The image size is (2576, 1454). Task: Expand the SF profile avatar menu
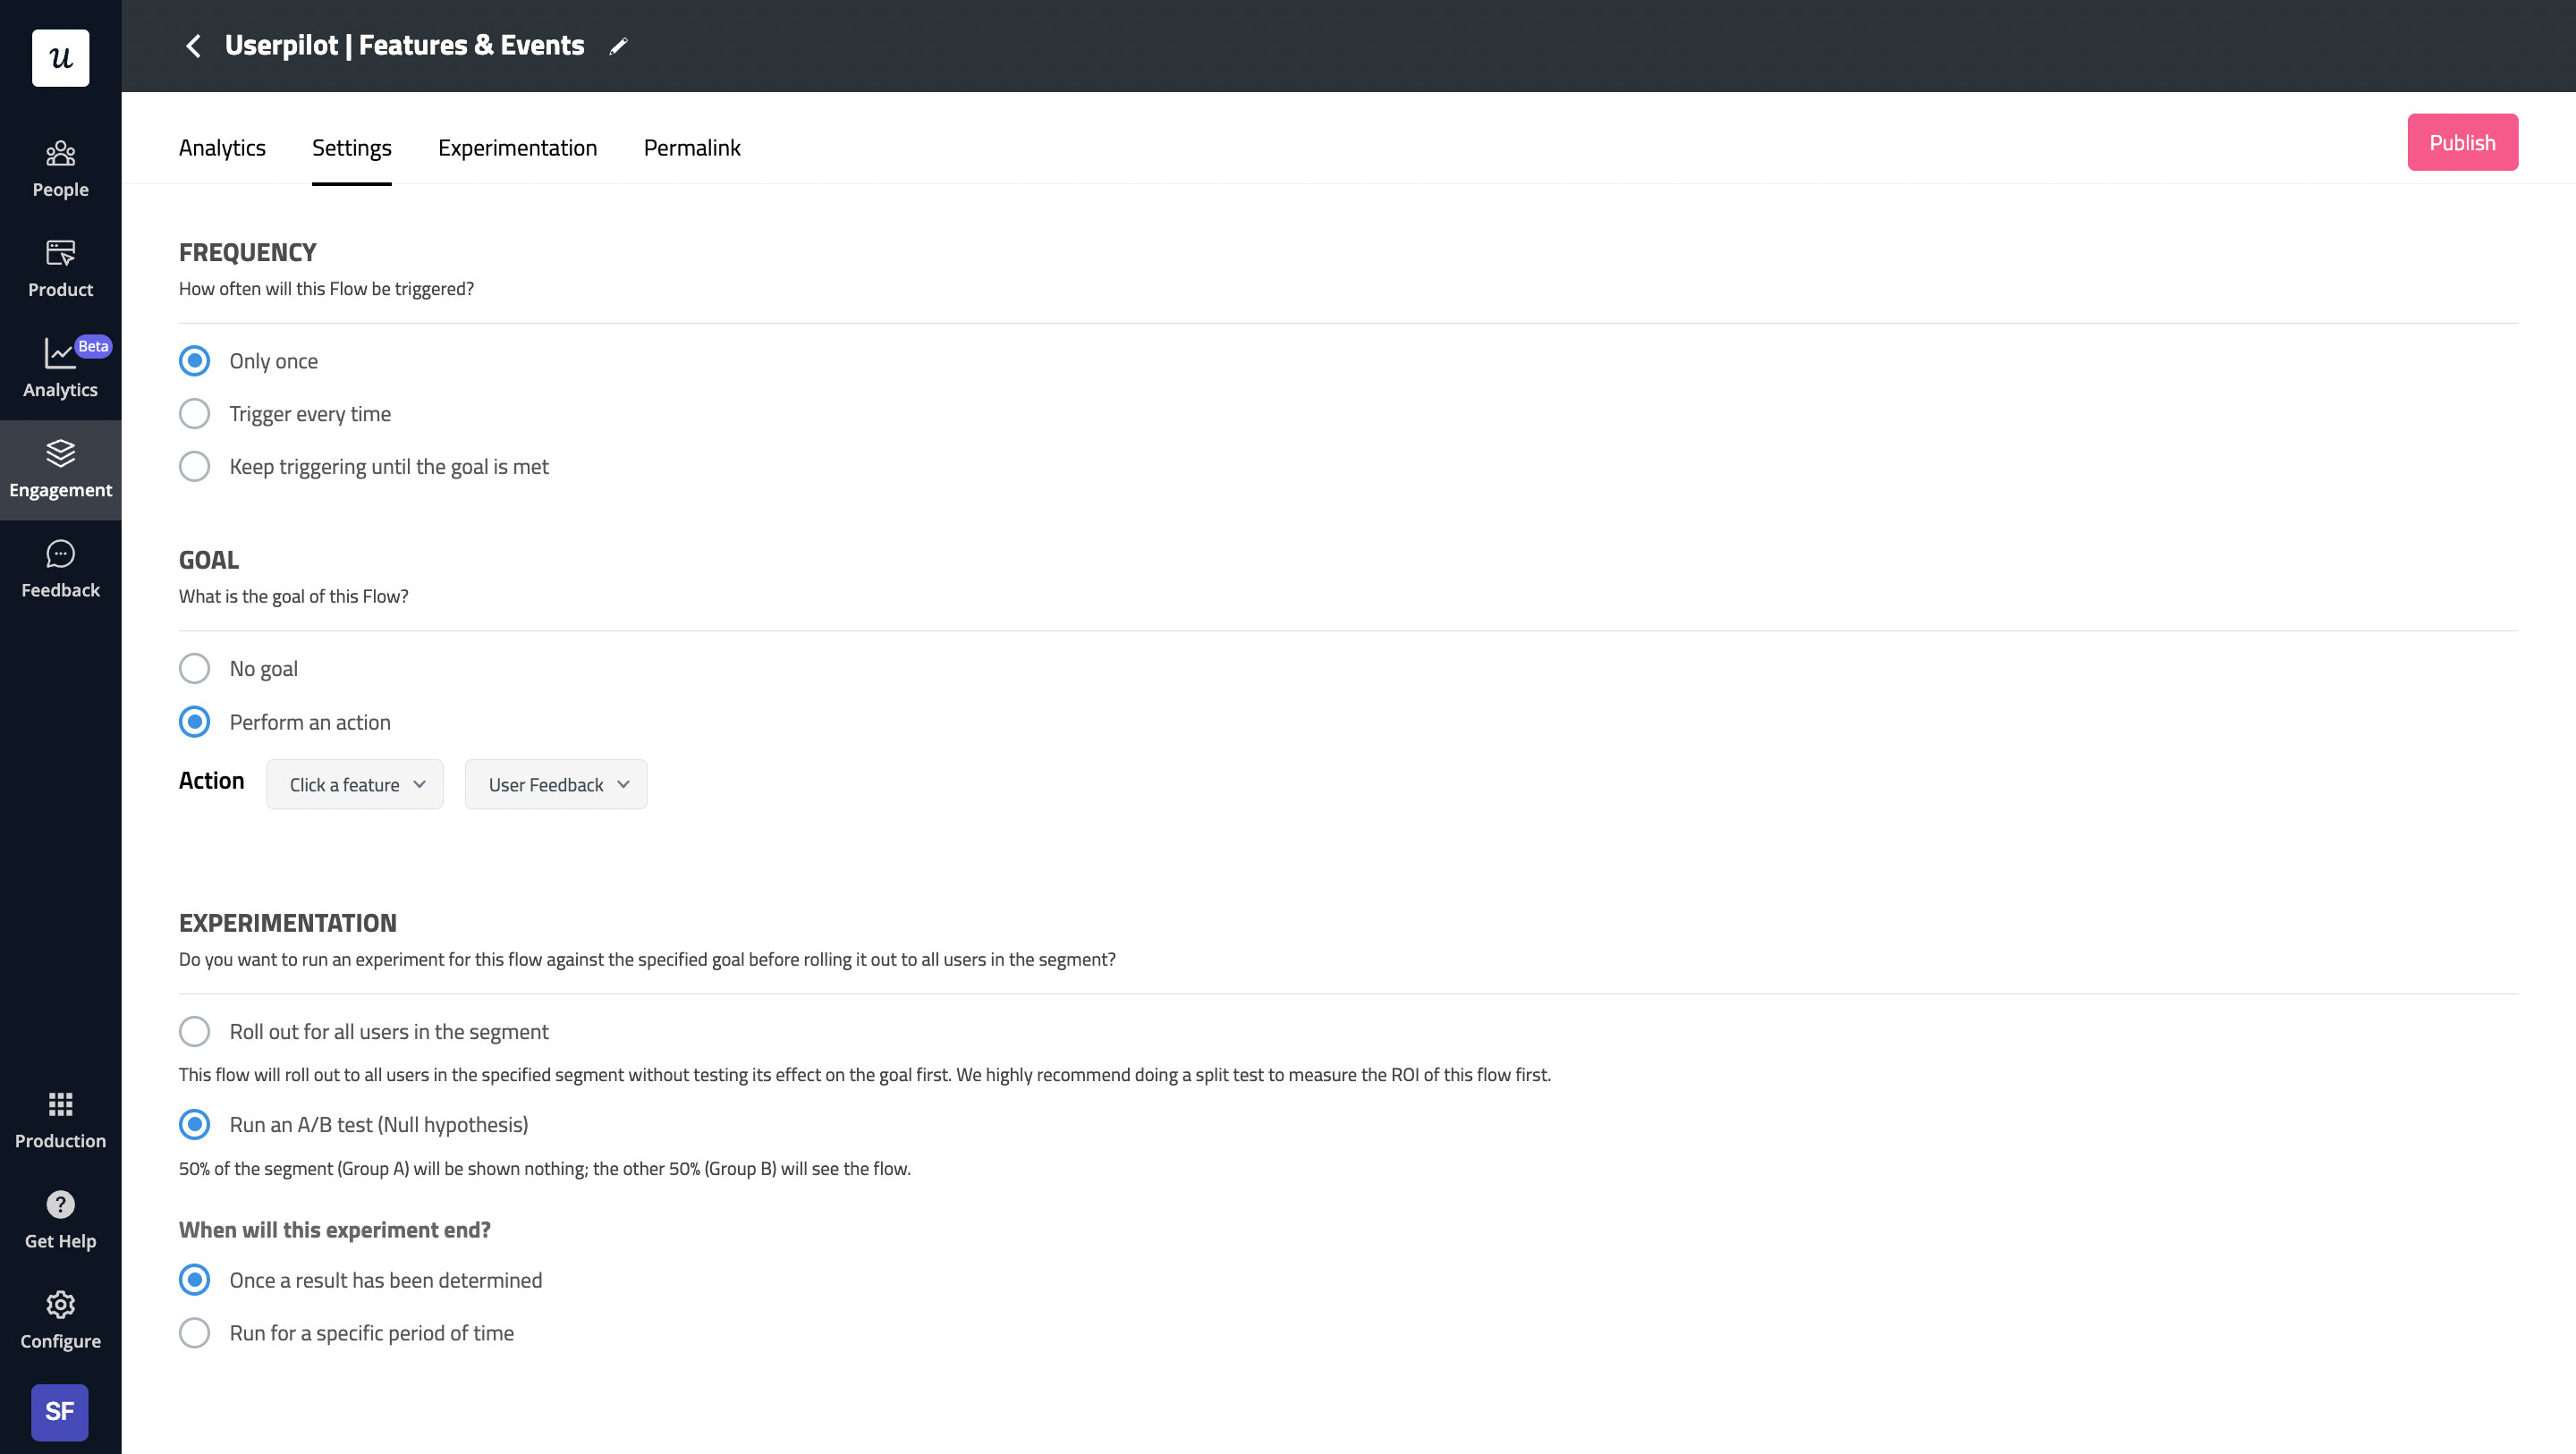click(60, 1412)
